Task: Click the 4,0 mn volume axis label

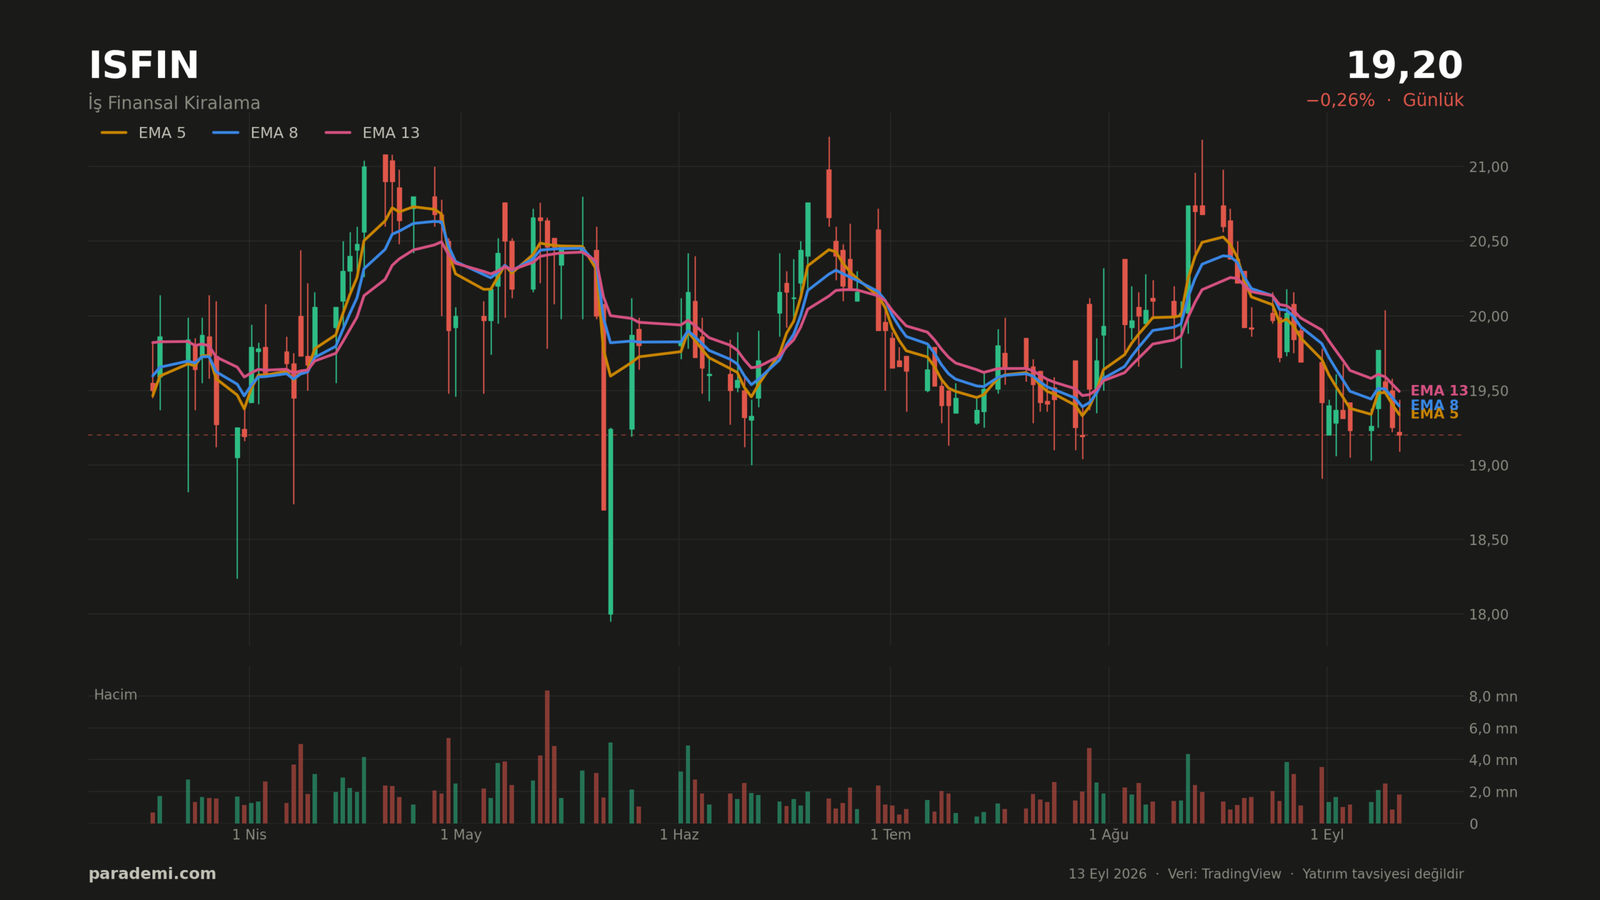Action: click(x=1493, y=761)
